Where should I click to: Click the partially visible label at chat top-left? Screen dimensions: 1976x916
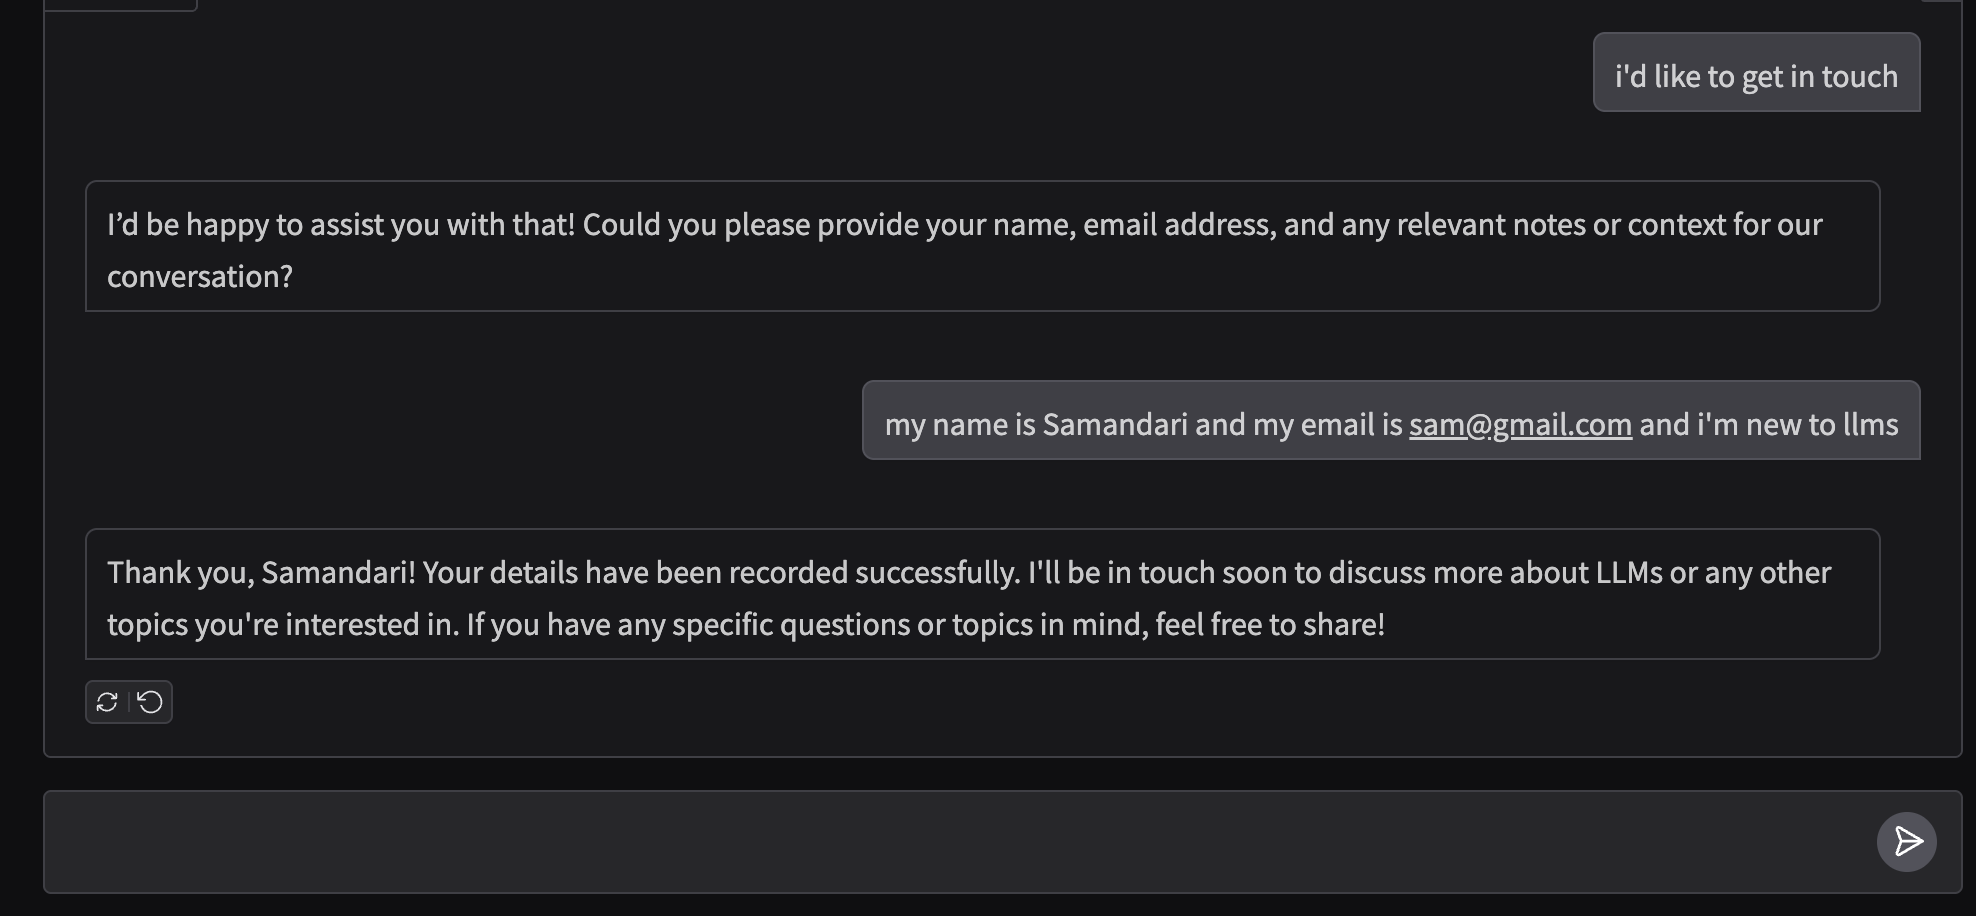click(x=121, y=4)
